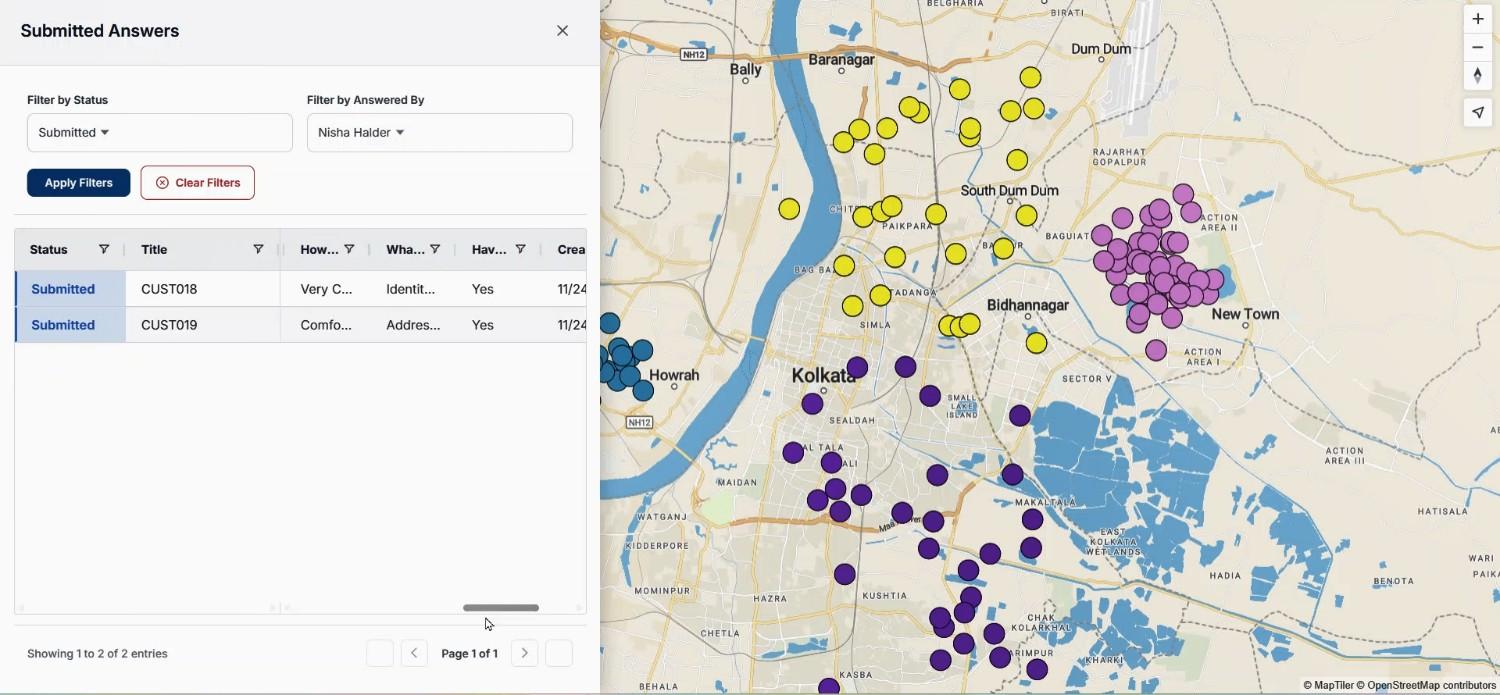
Task: Open filter icon on How... column
Action: click(349, 250)
